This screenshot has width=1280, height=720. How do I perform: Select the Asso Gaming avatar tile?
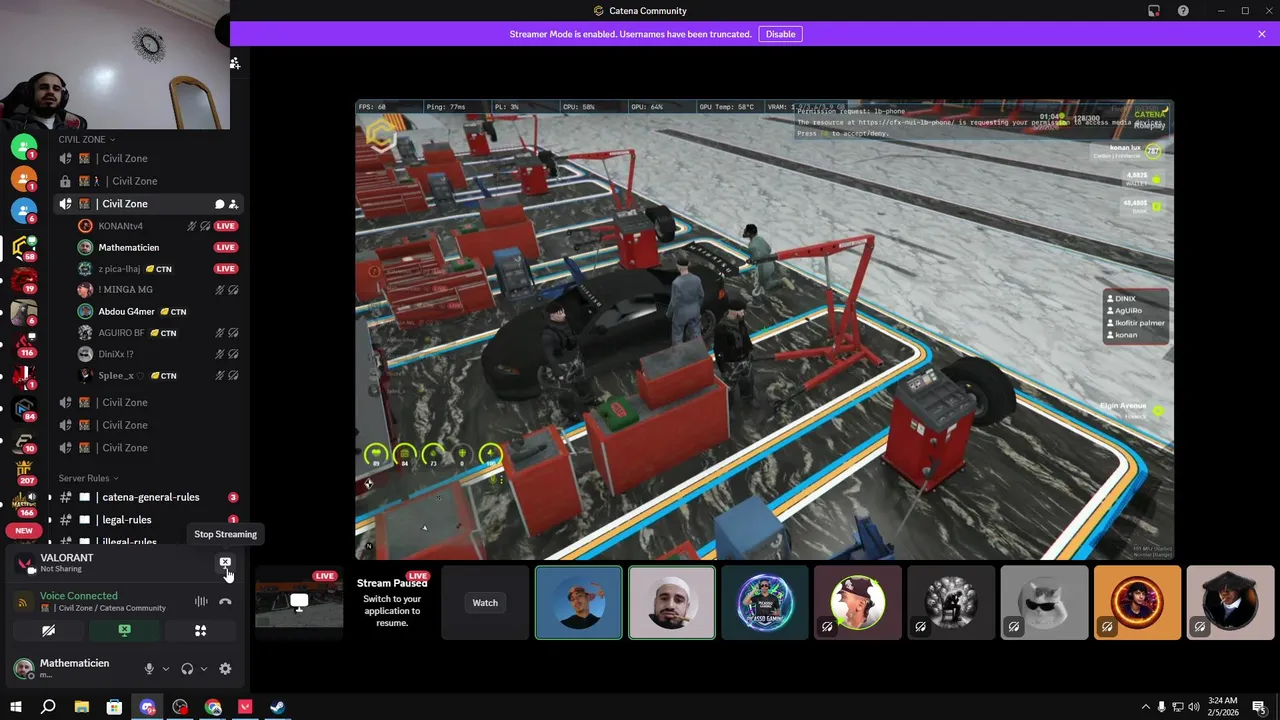pyautogui.click(x=765, y=603)
